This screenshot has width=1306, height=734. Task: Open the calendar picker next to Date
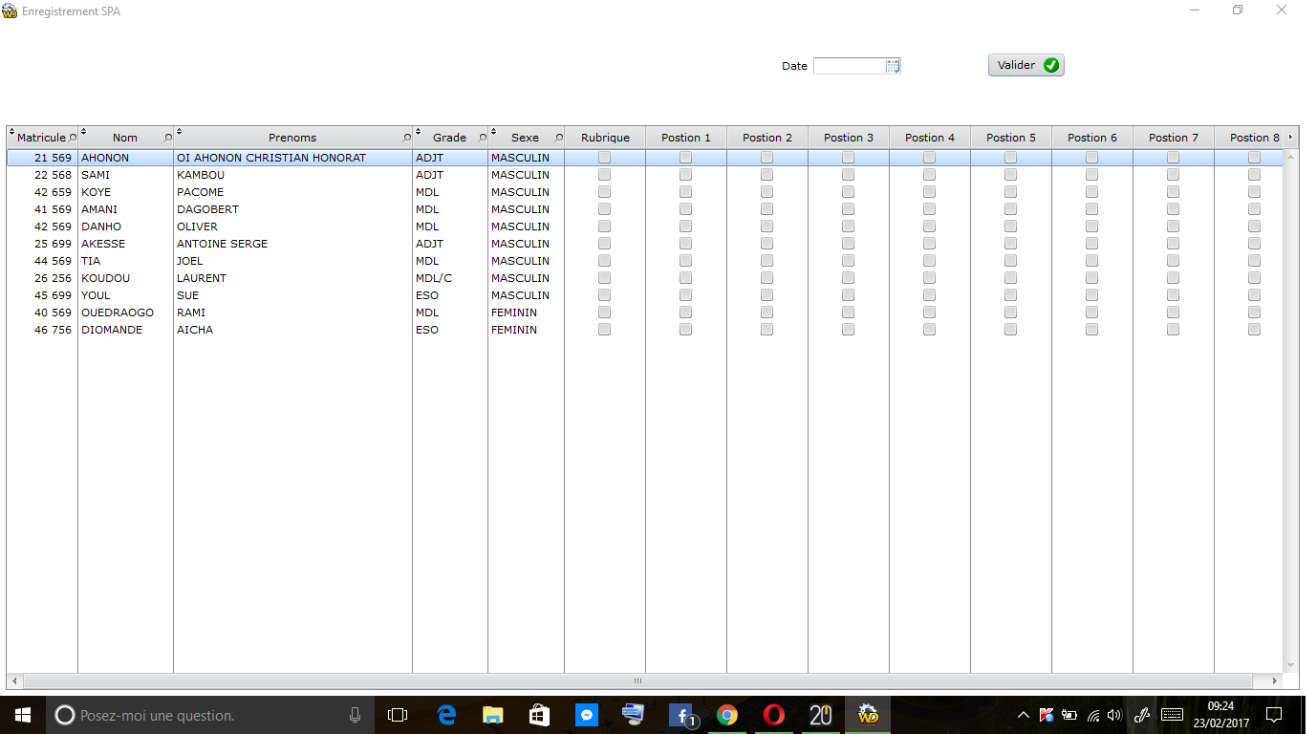(x=893, y=66)
